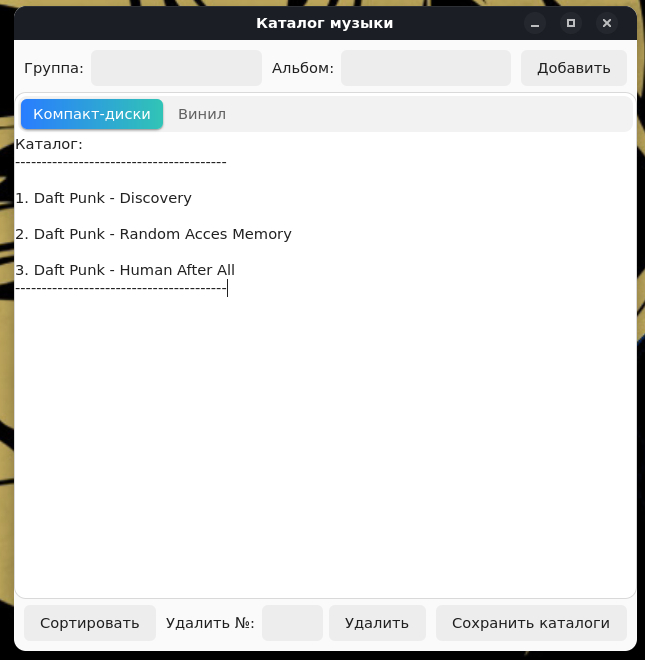Screen dimensions: 645x660
Task: Click the Сортировать button
Action: [x=90, y=623]
